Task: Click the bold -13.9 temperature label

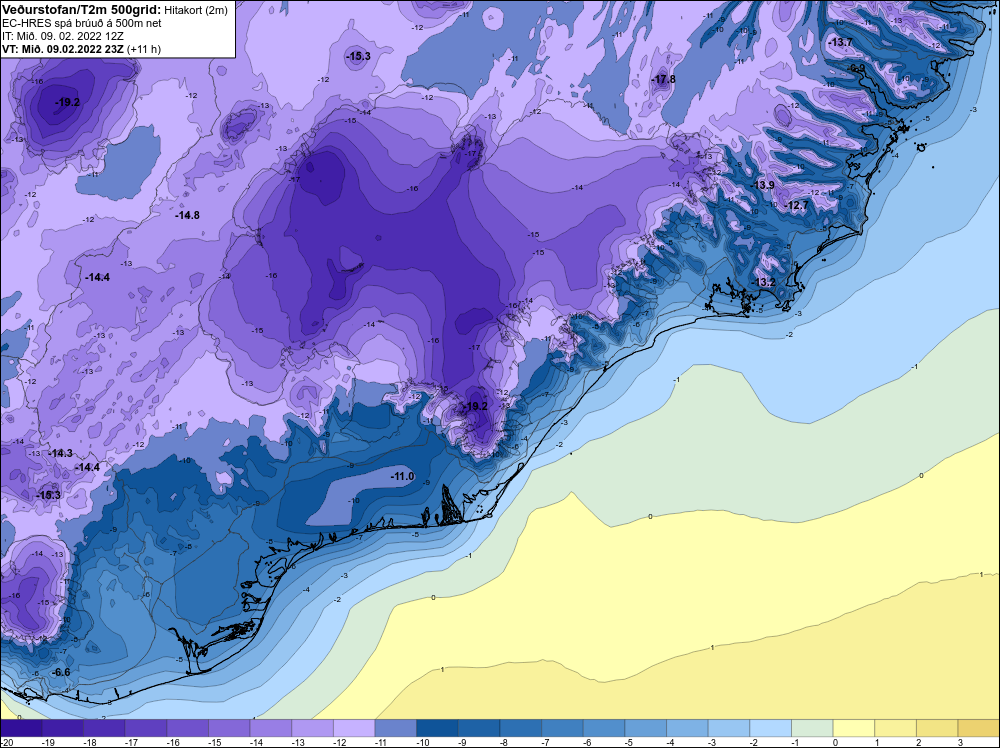Action: [x=762, y=185]
